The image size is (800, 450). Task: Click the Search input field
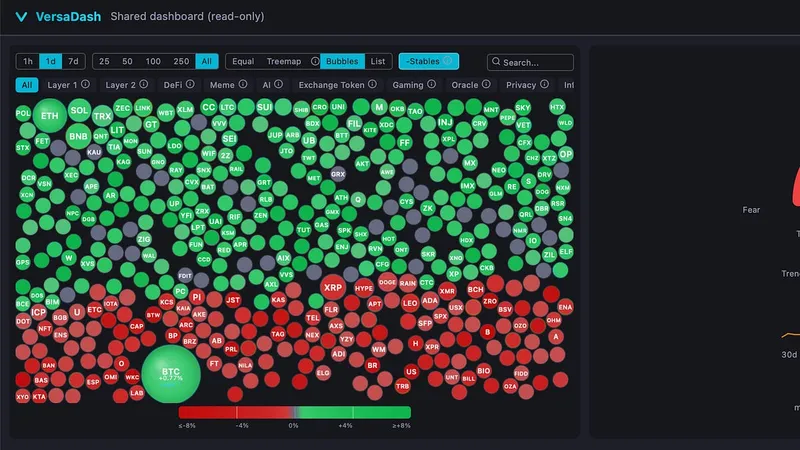coord(530,62)
